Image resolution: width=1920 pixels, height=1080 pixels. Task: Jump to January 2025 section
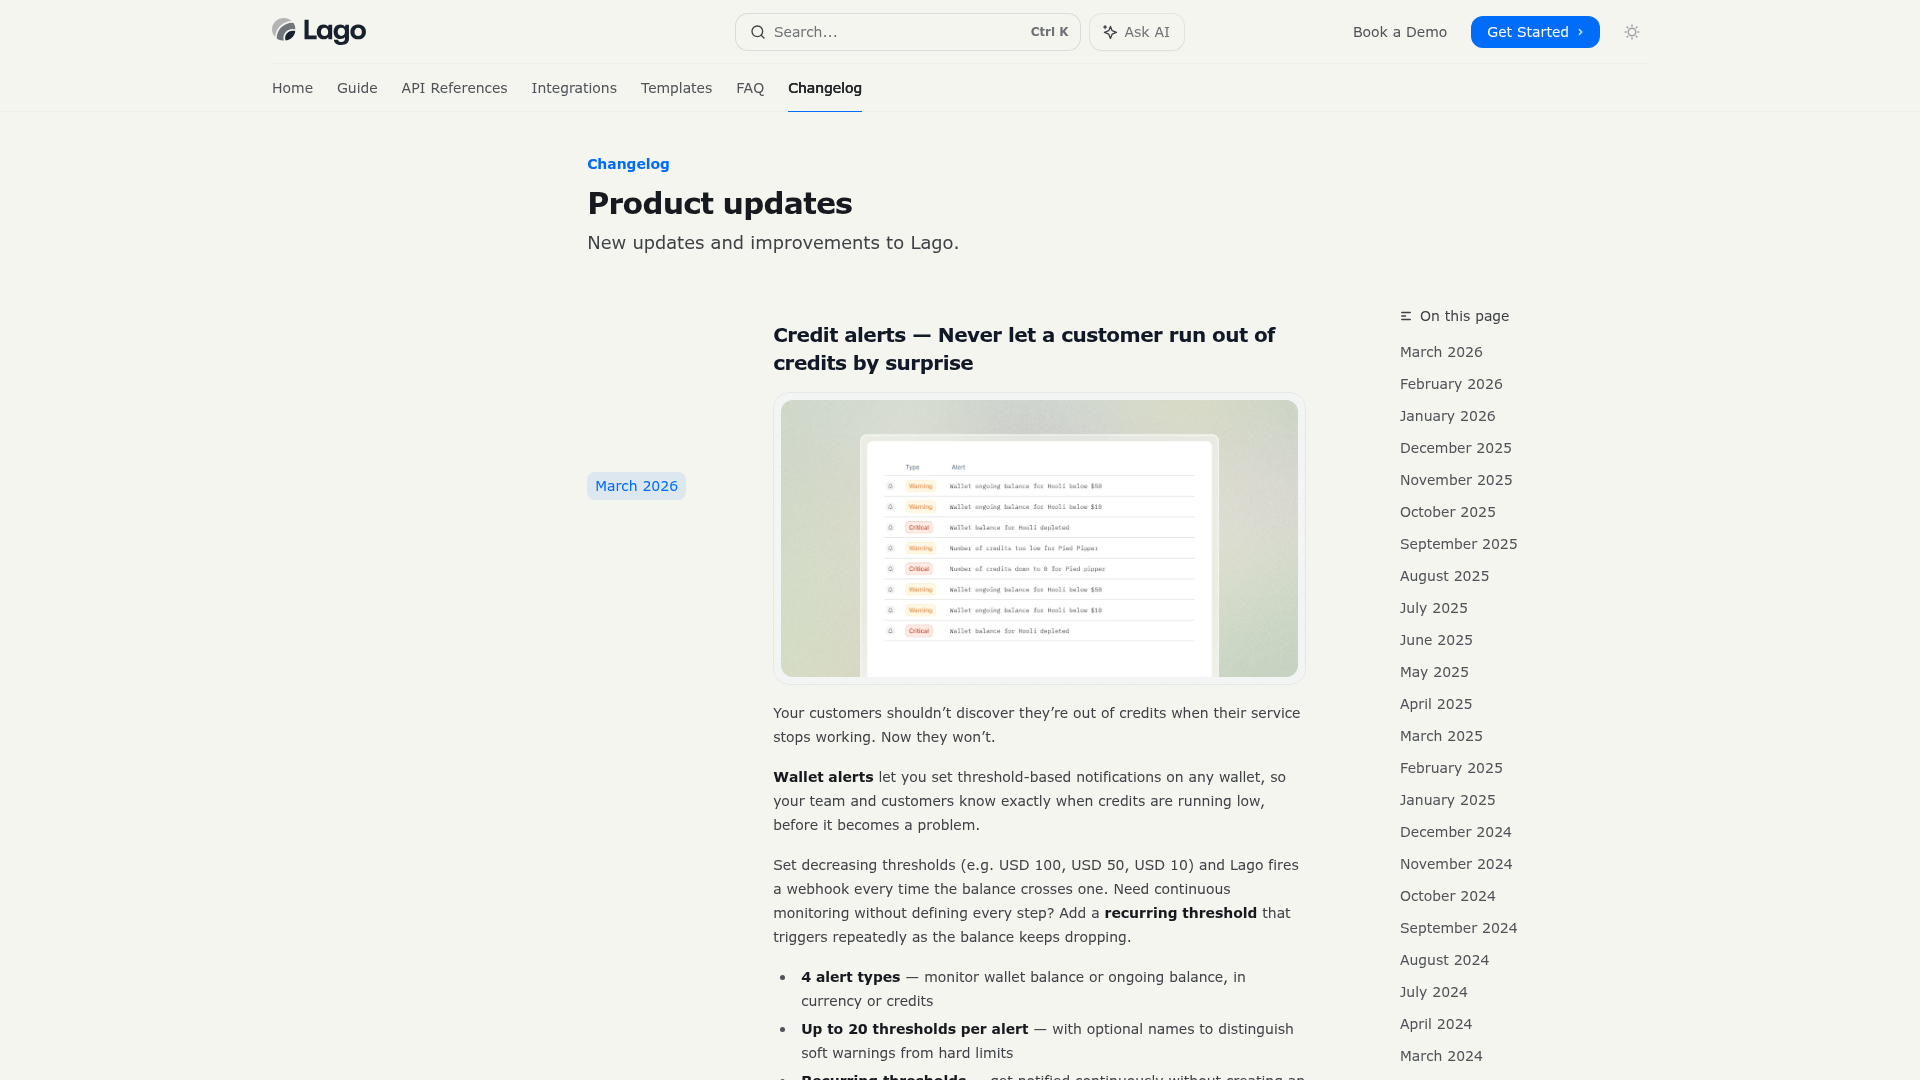pyautogui.click(x=1448, y=800)
